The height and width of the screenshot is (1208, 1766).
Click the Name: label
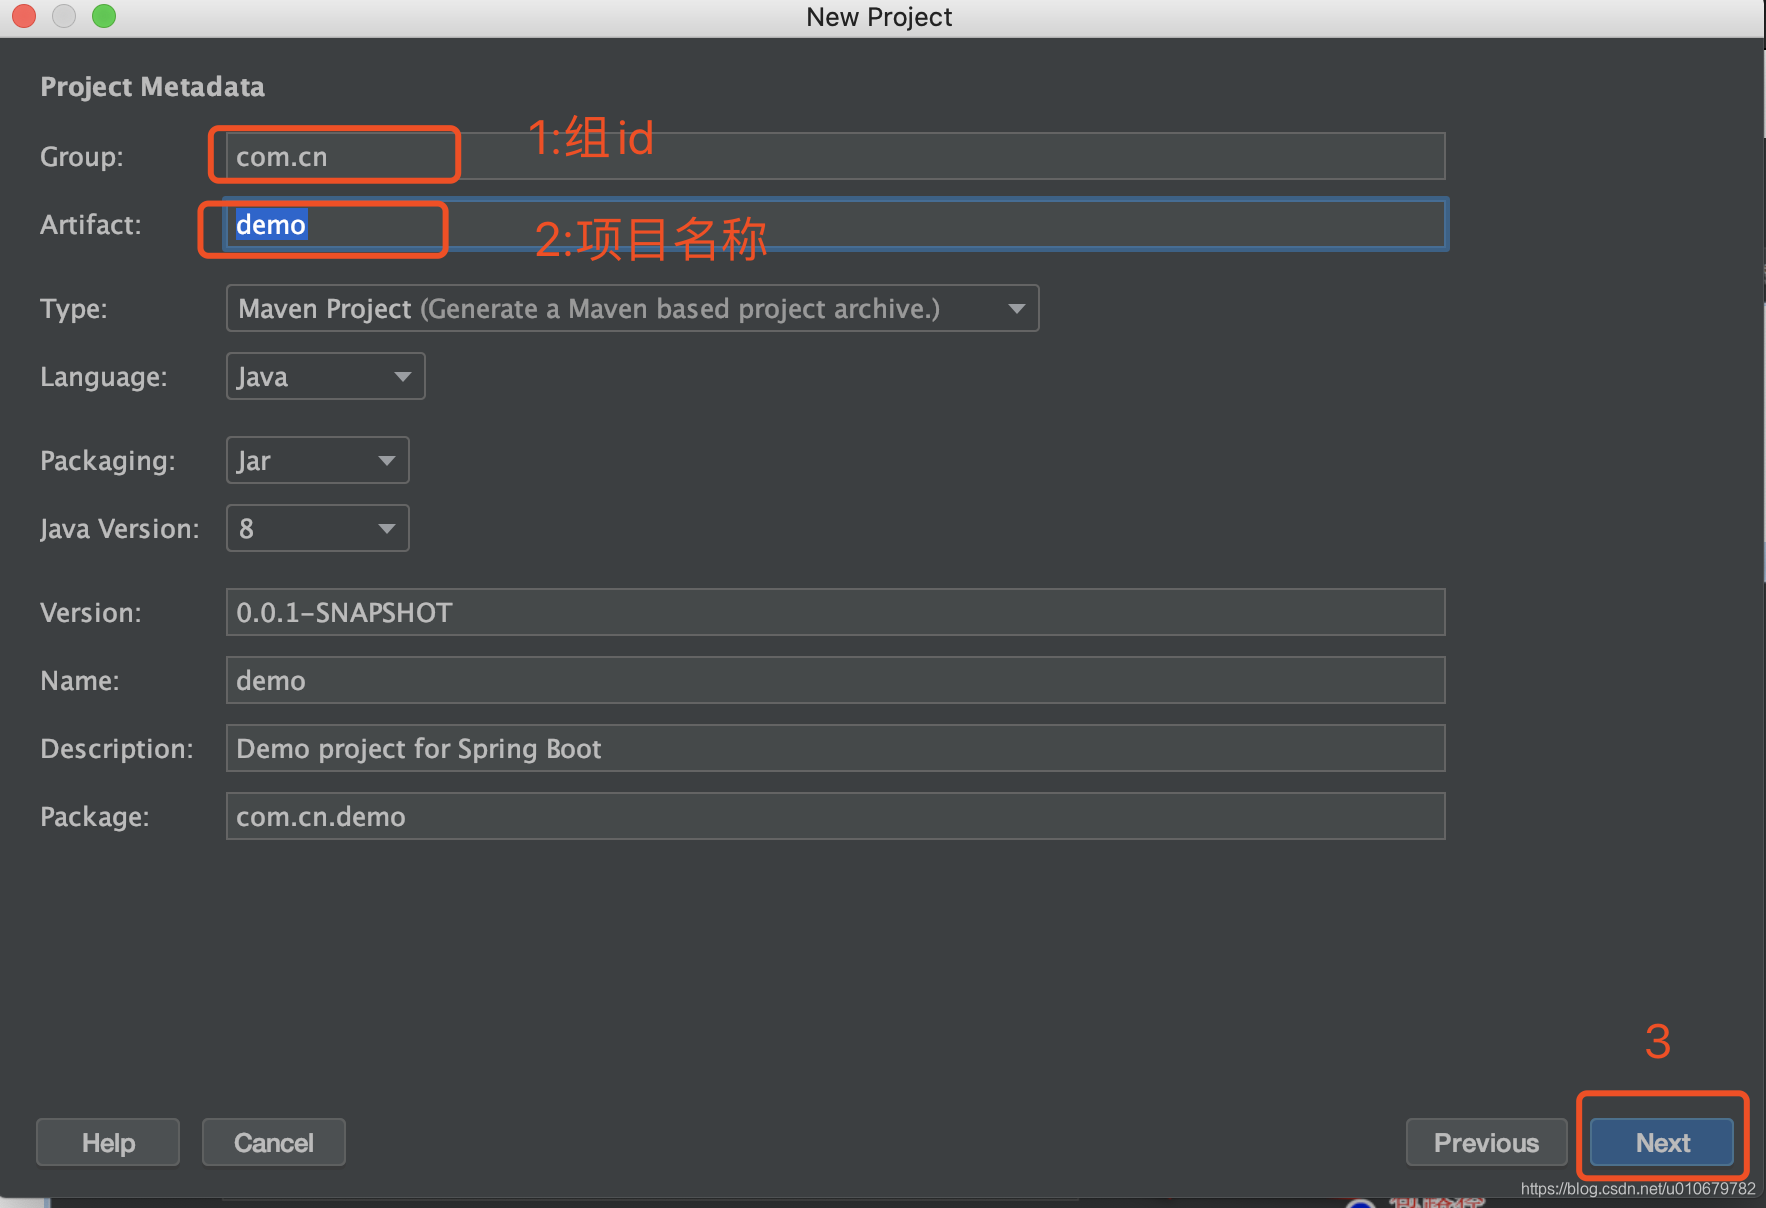80,681
